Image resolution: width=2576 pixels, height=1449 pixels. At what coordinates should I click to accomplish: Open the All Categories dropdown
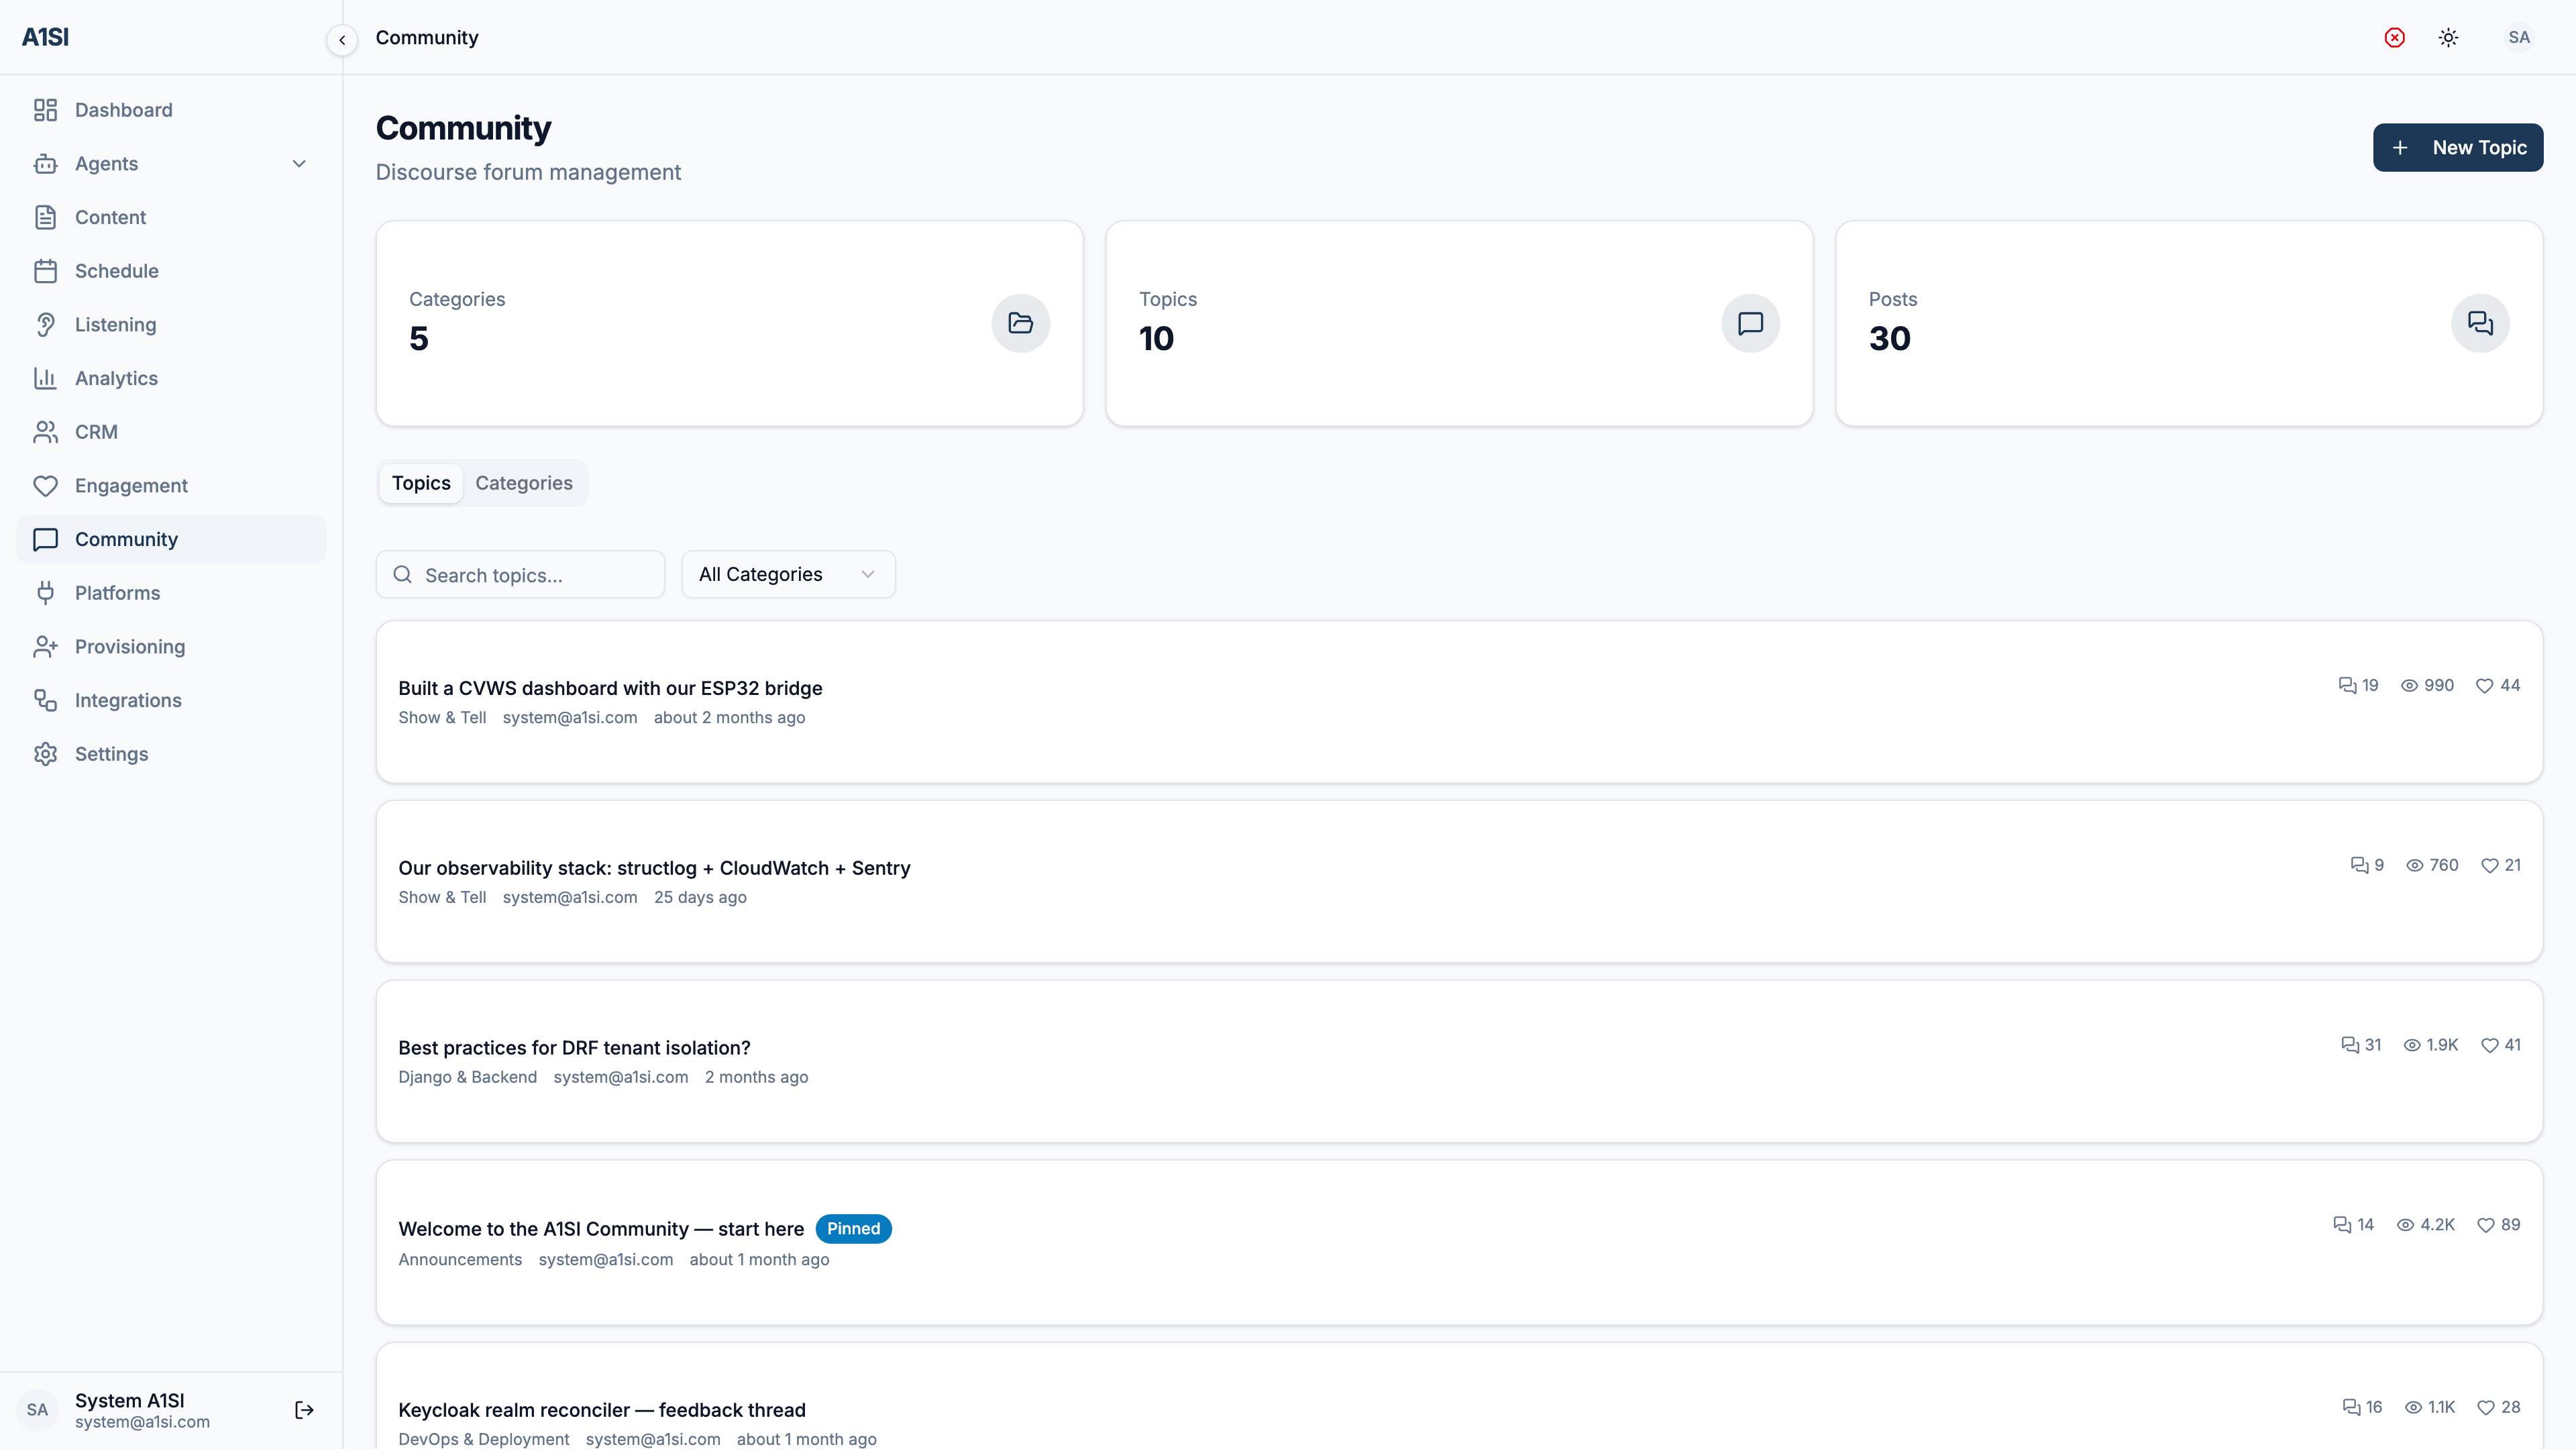788,574
